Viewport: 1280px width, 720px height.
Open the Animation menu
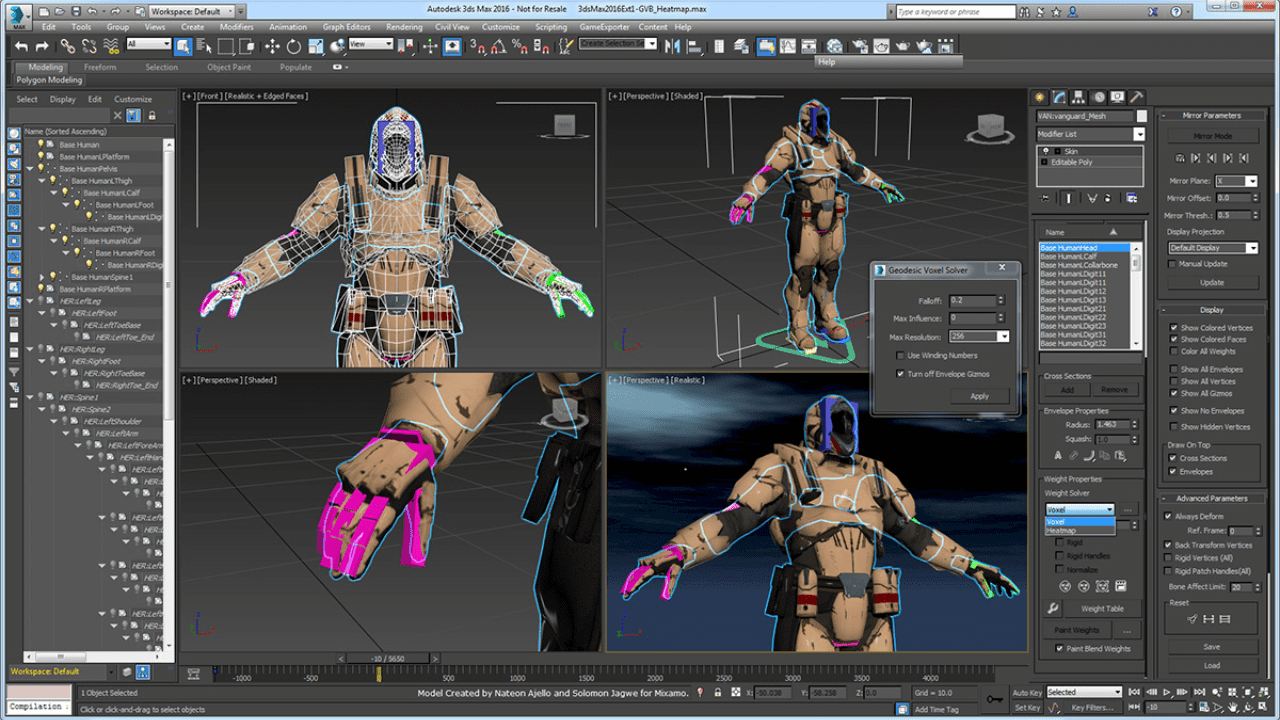point(287,27)
